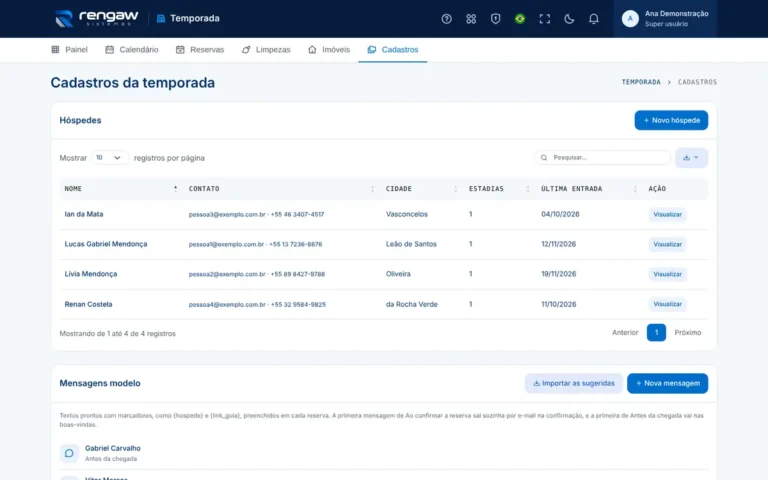Sort table by Contato column

[x=281, y=189]
